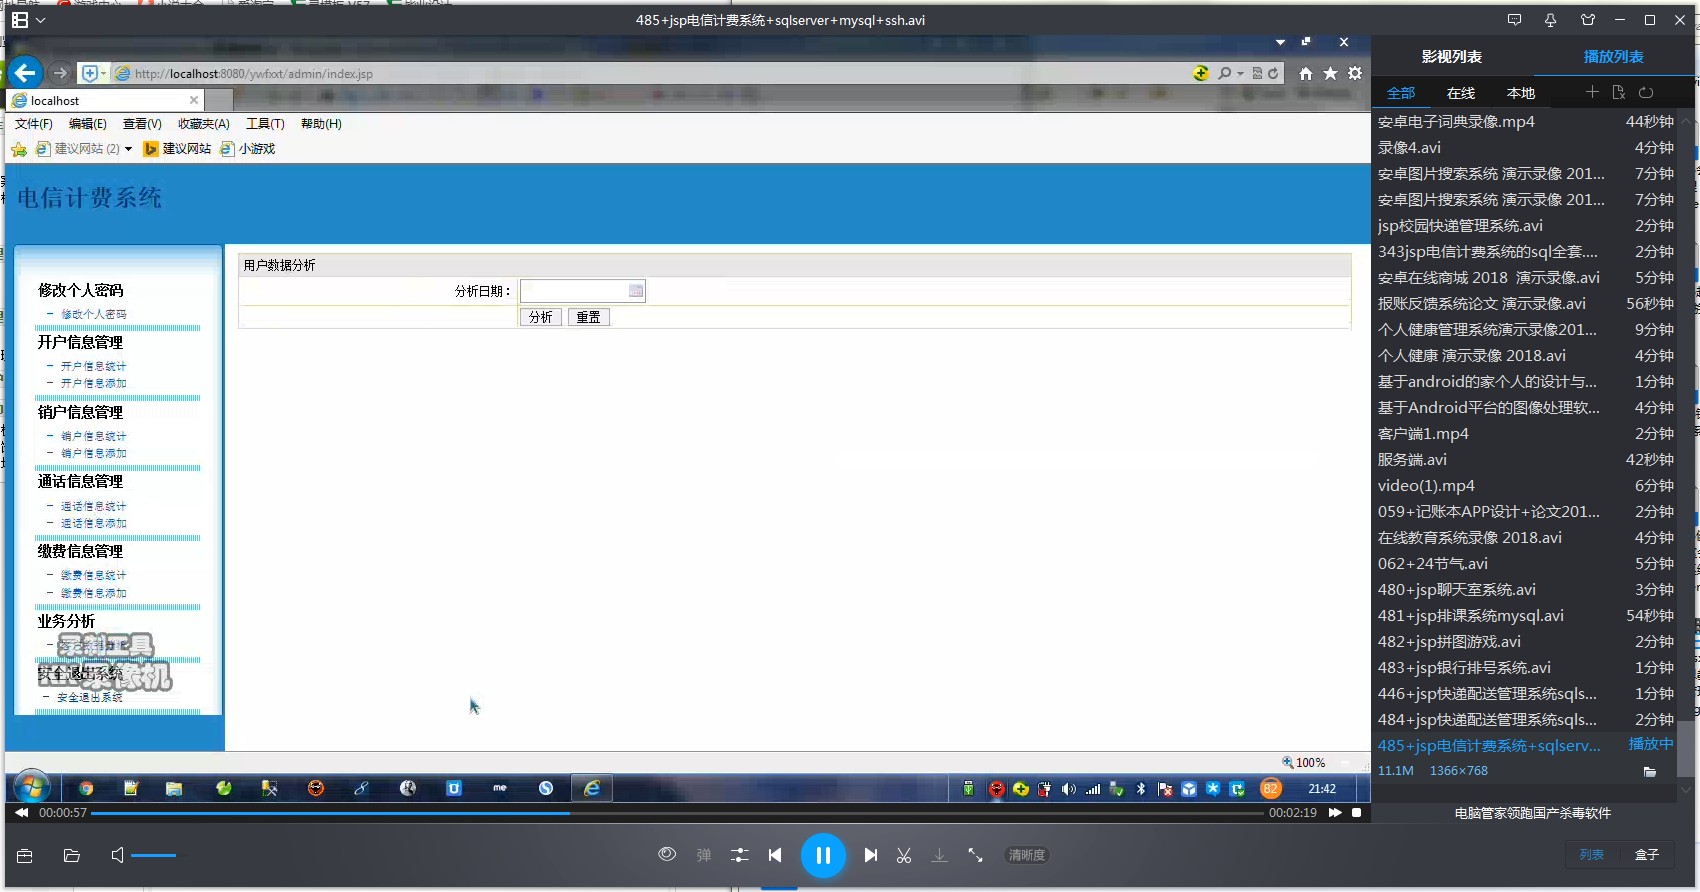Image resolution: width=1700 pixels, height=892 pixels.
Task: Click the 重置 button
Action: tap(589, 317)
